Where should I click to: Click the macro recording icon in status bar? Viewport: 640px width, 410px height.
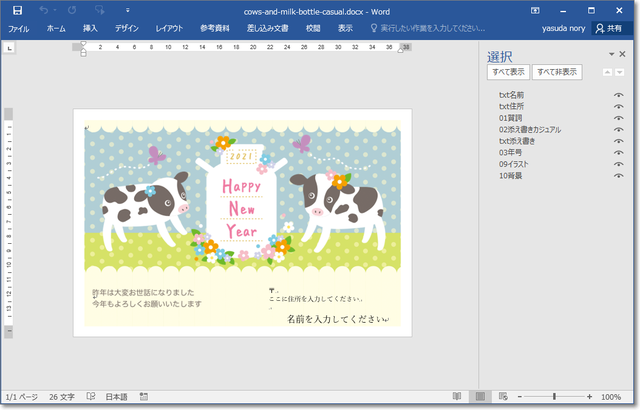coord(144,397)
